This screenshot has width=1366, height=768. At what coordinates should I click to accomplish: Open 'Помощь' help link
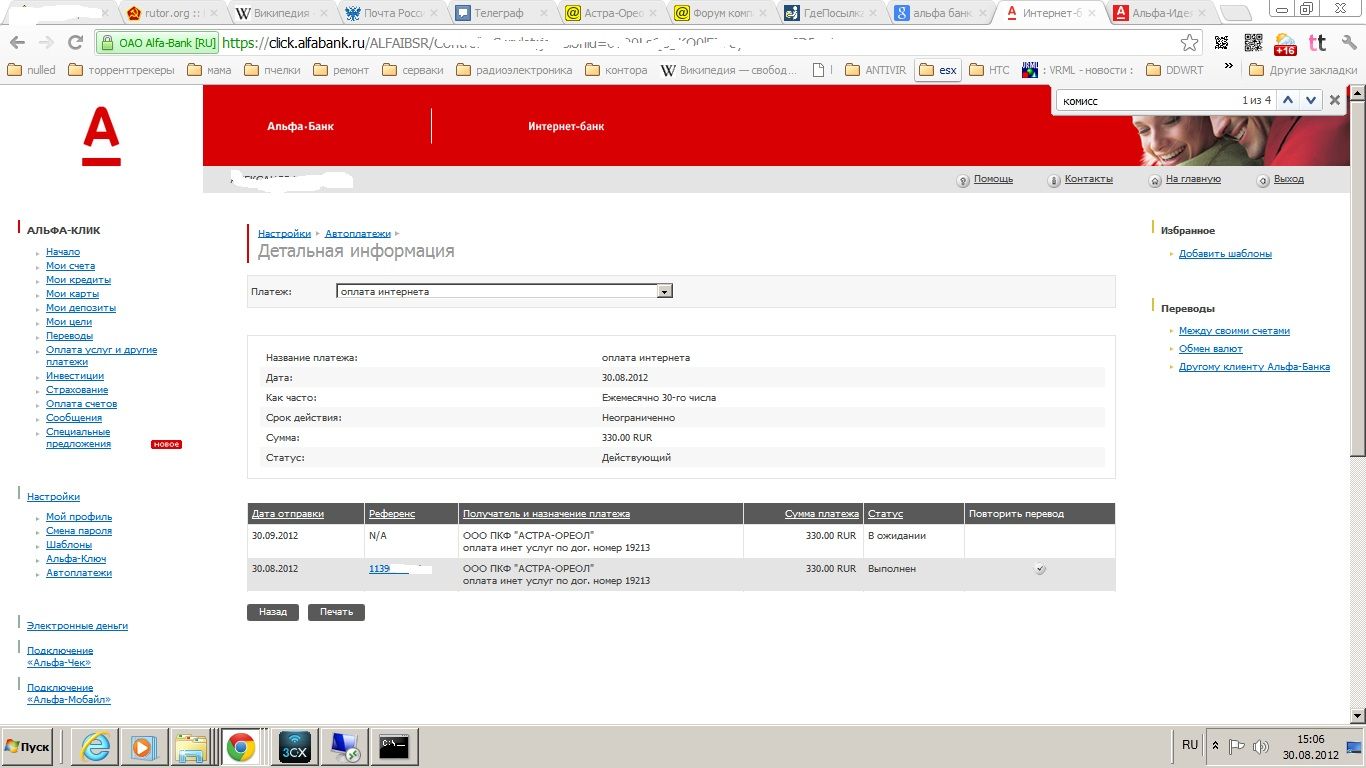(x=994, y=179)
